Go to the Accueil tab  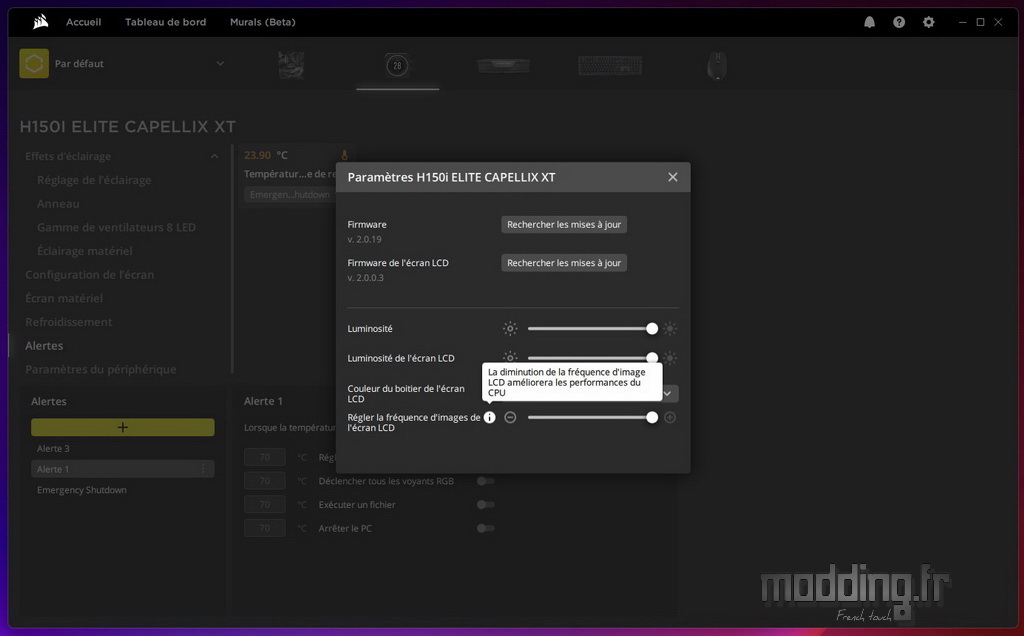84,22
